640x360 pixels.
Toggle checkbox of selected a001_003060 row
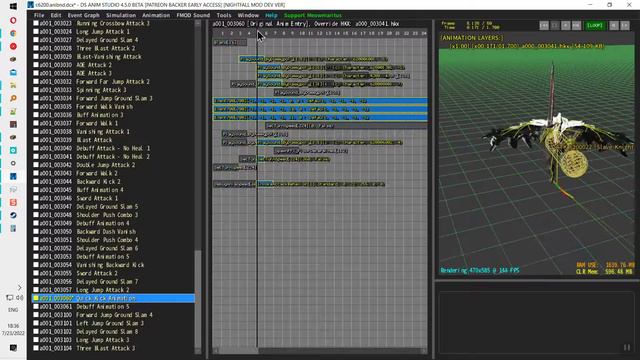point(36,298)
